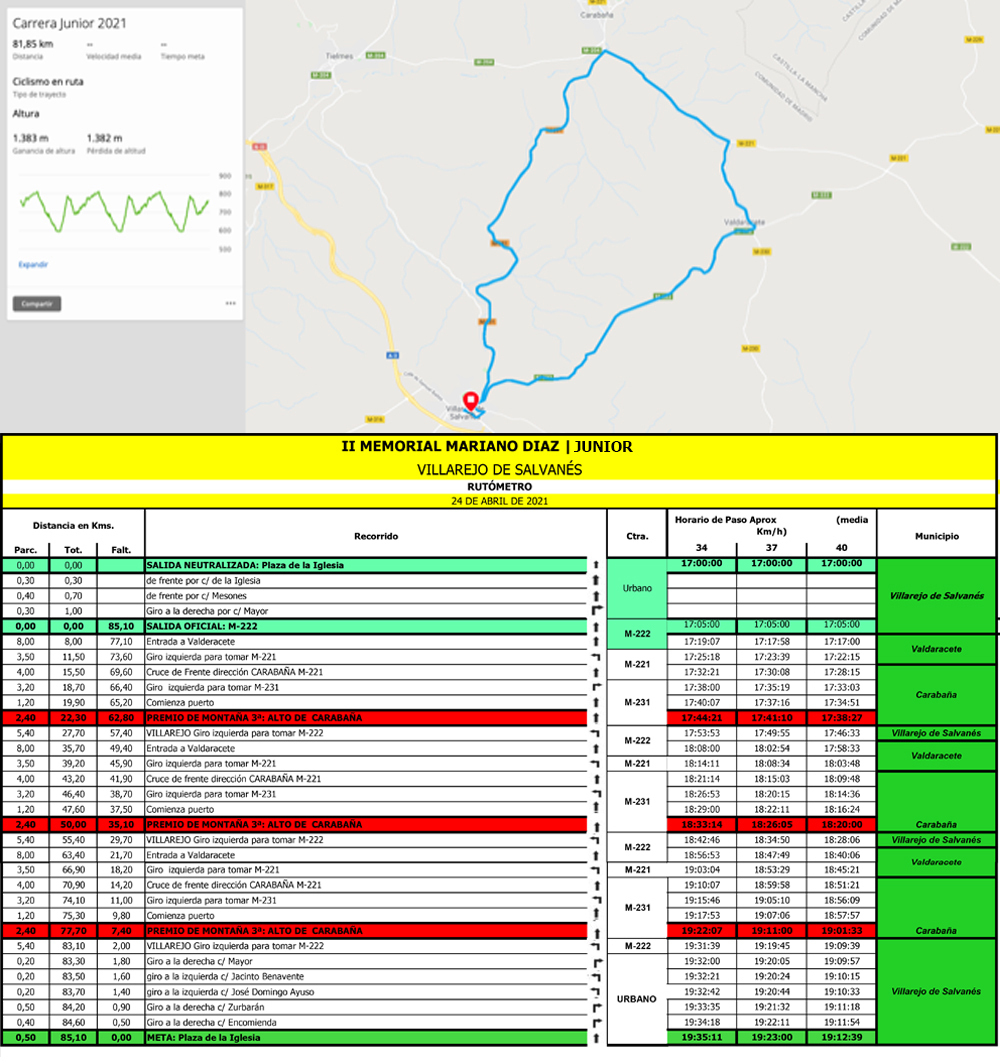Click the 'Municipio' column header
This screenshot has width=1000, height=1064.
(x=937, y=536)
